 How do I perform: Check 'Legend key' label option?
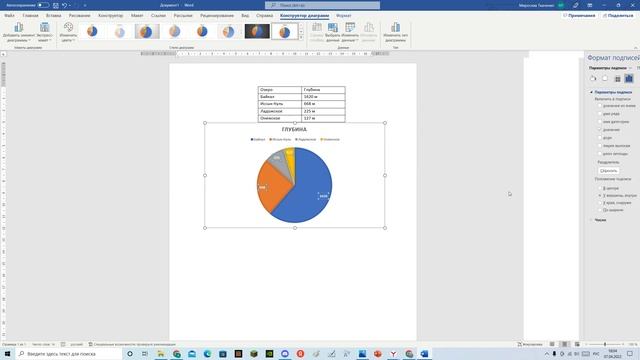[600, 154]
